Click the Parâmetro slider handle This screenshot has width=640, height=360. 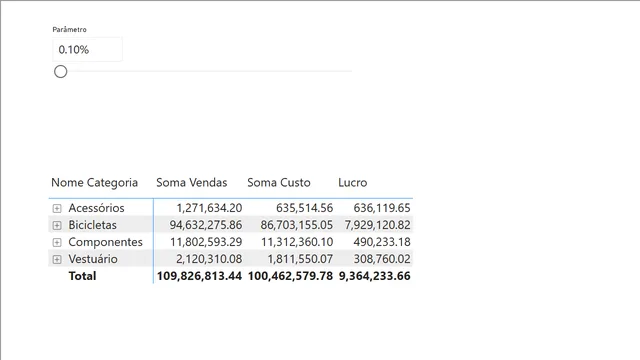point(60,71)
